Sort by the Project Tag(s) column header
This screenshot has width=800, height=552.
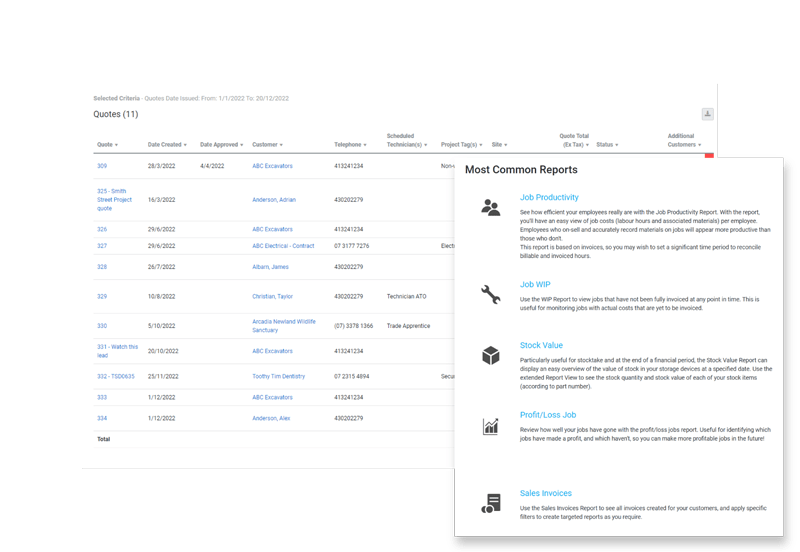461,145
